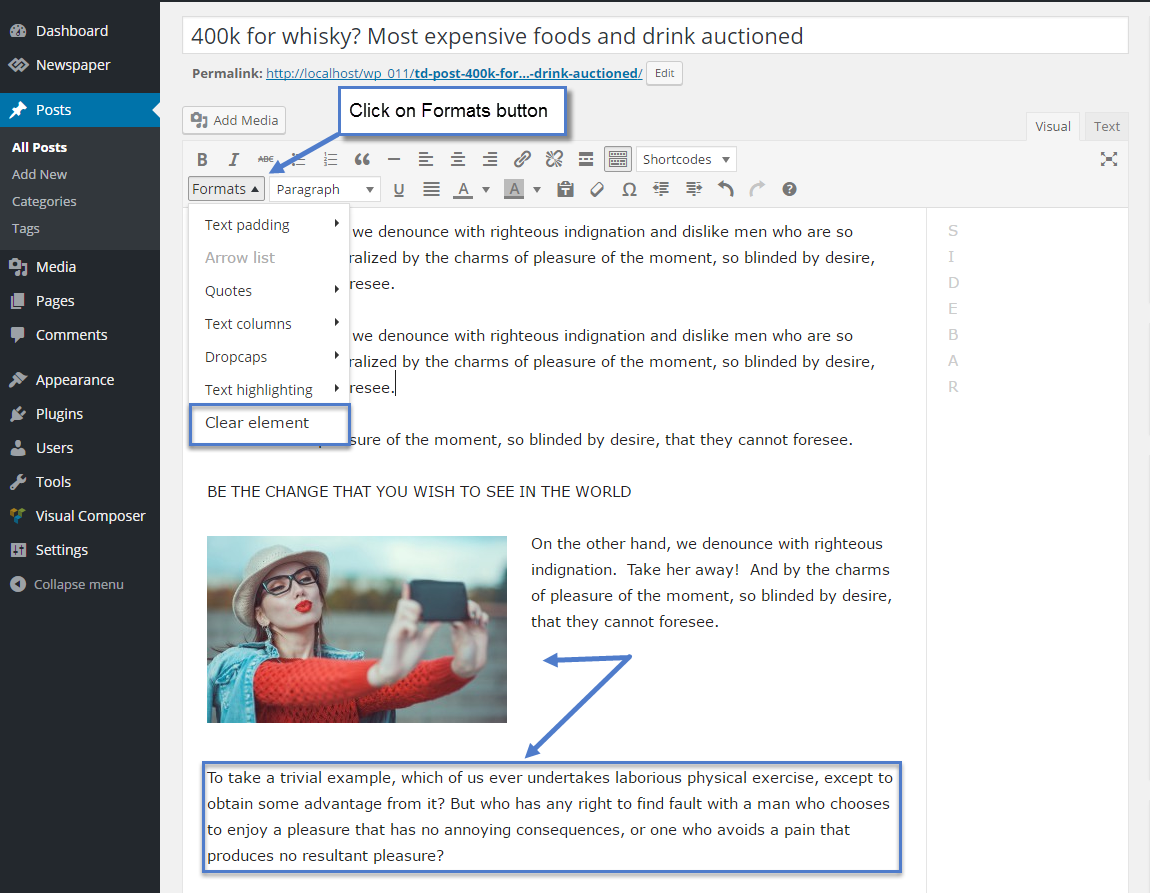This screenshot has width=1150, height=893.
Task: Expand the Text columns submenu
Action: [x=269, y=323]
